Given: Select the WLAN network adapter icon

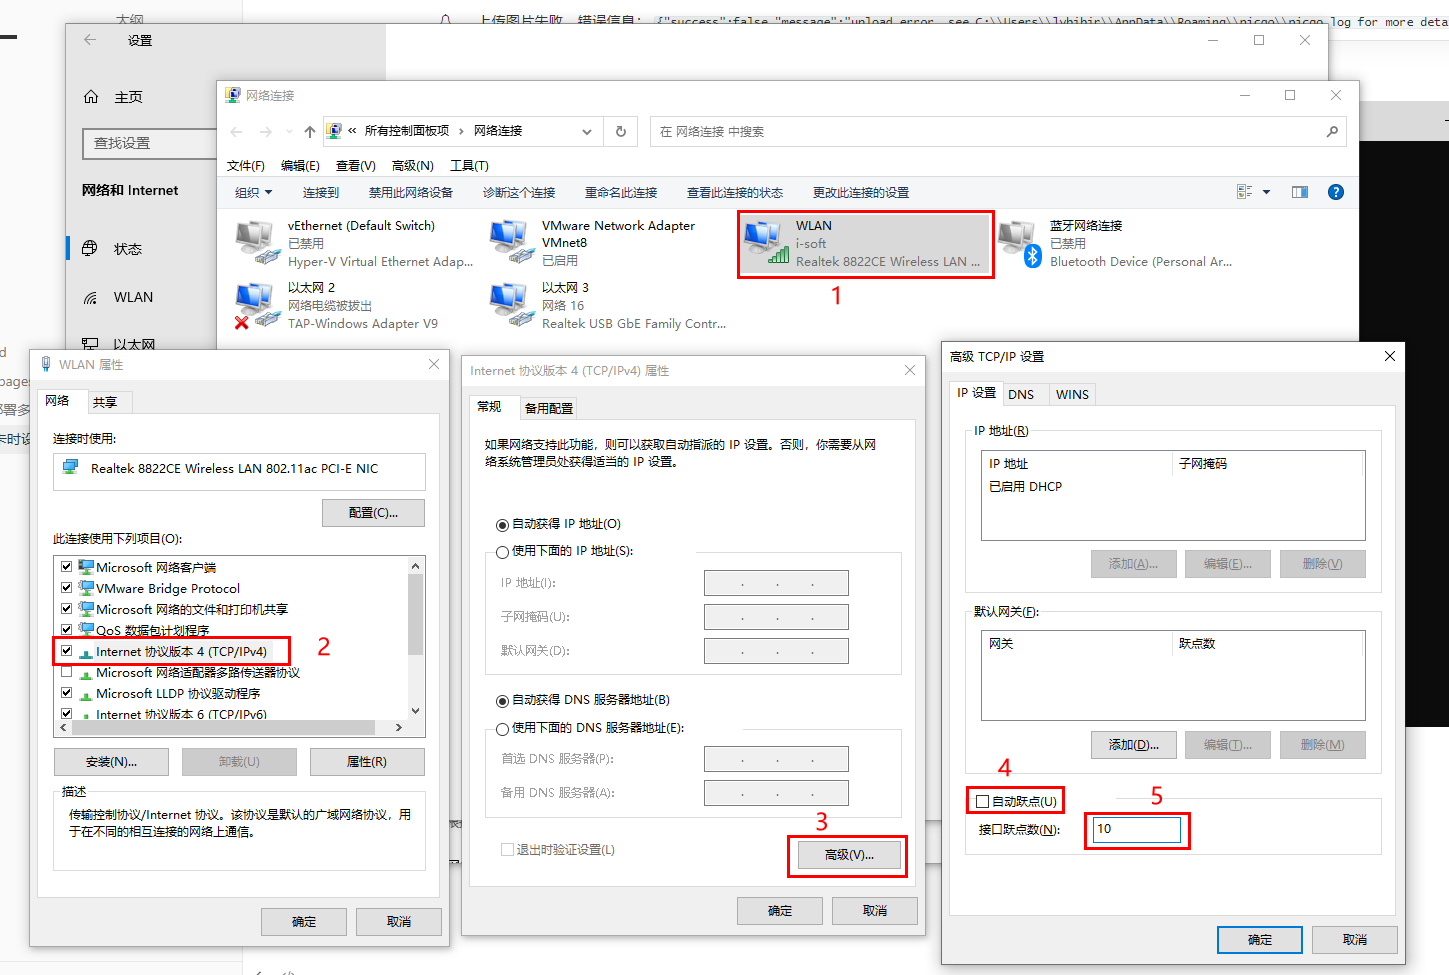Looking at the screenshot, I should tap(765, 243).
